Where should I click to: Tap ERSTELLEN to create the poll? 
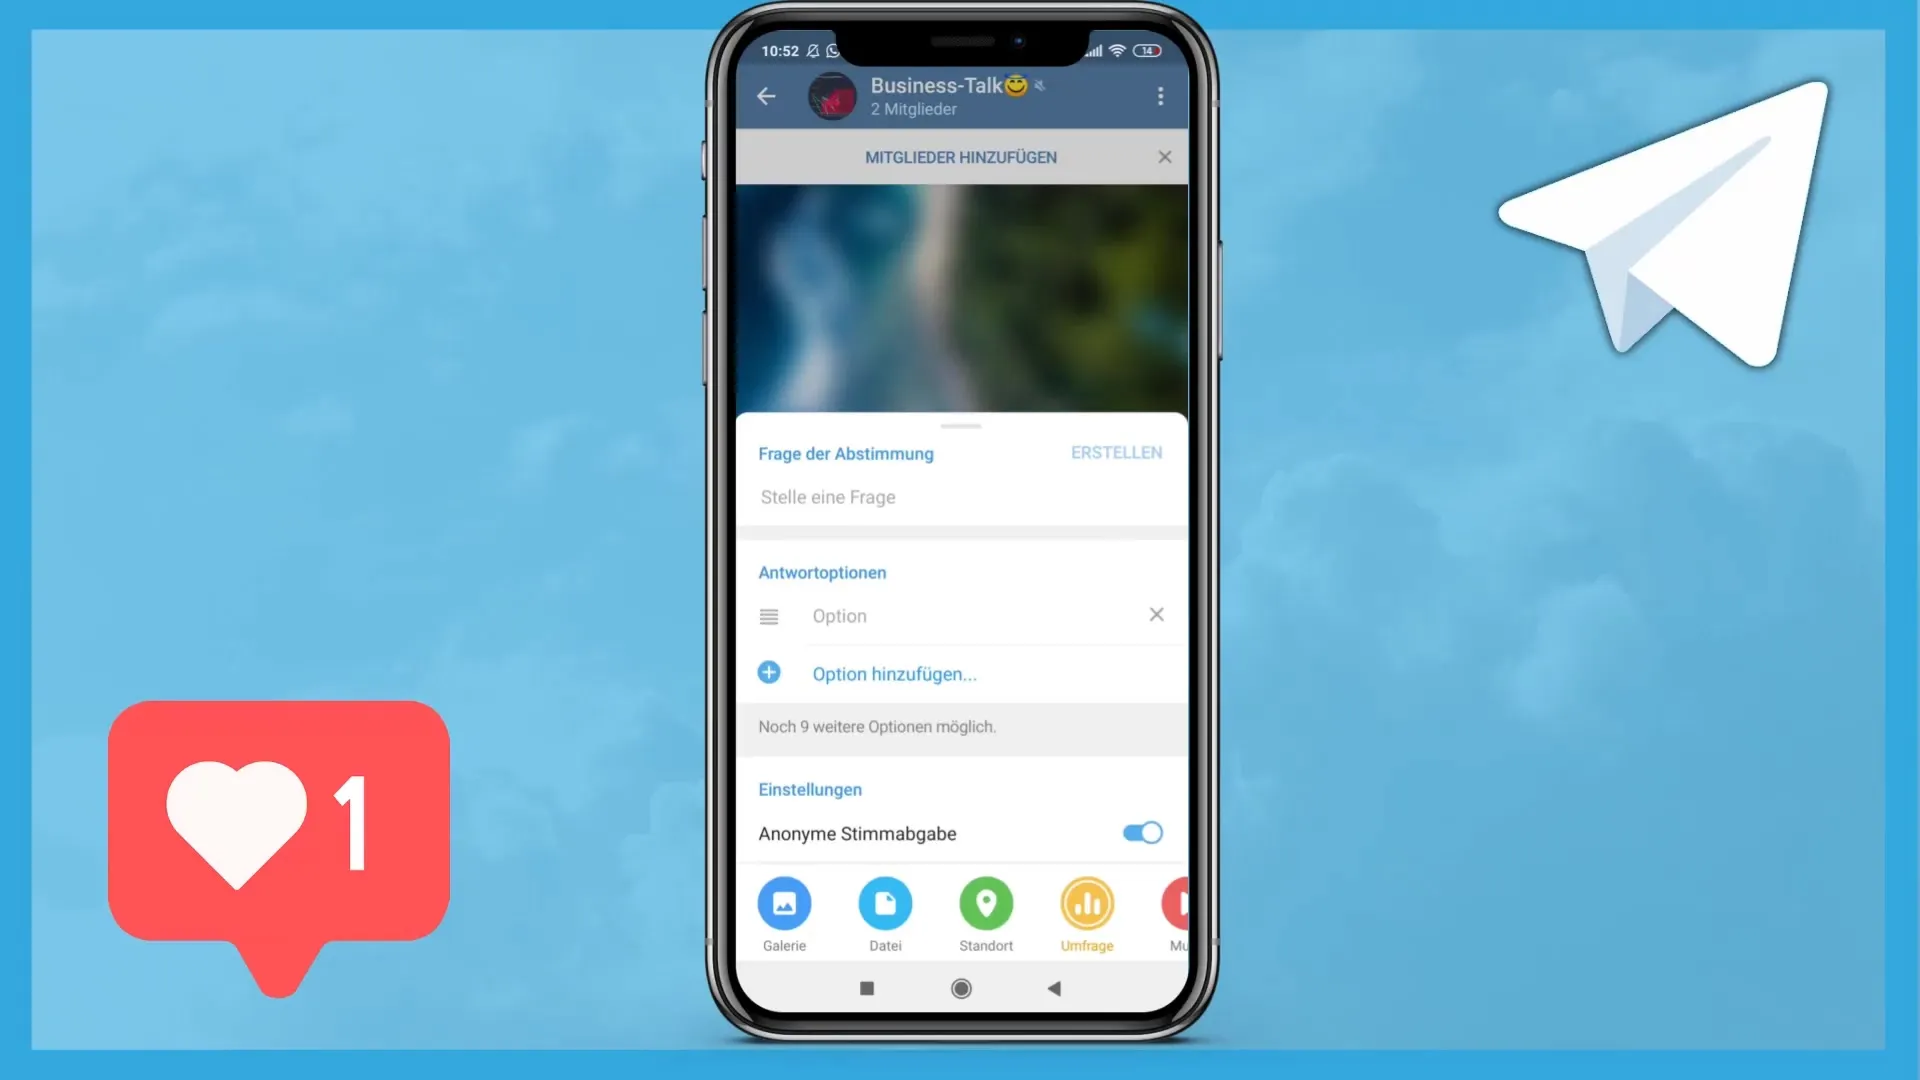(1116, 452)
